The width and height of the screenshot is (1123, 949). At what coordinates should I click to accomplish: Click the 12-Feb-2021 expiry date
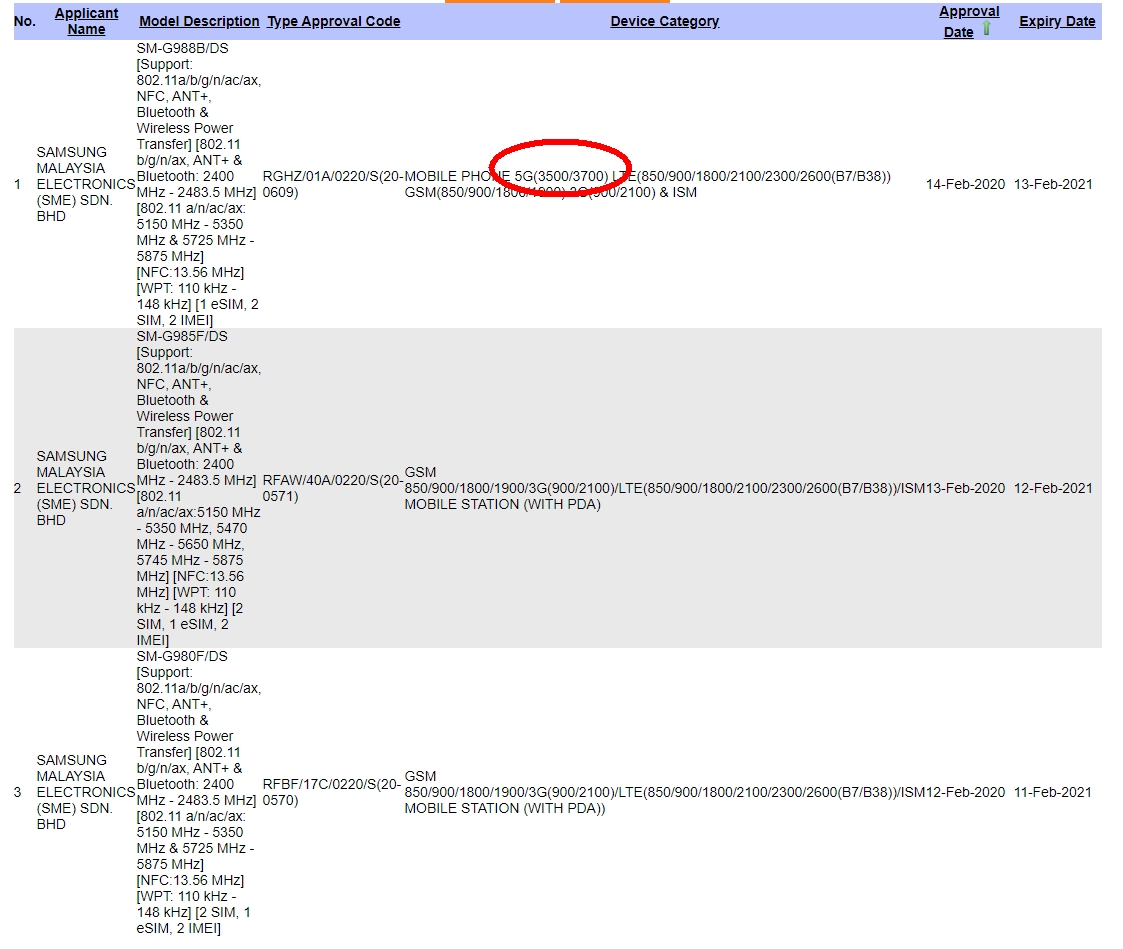coord(1053,488)
